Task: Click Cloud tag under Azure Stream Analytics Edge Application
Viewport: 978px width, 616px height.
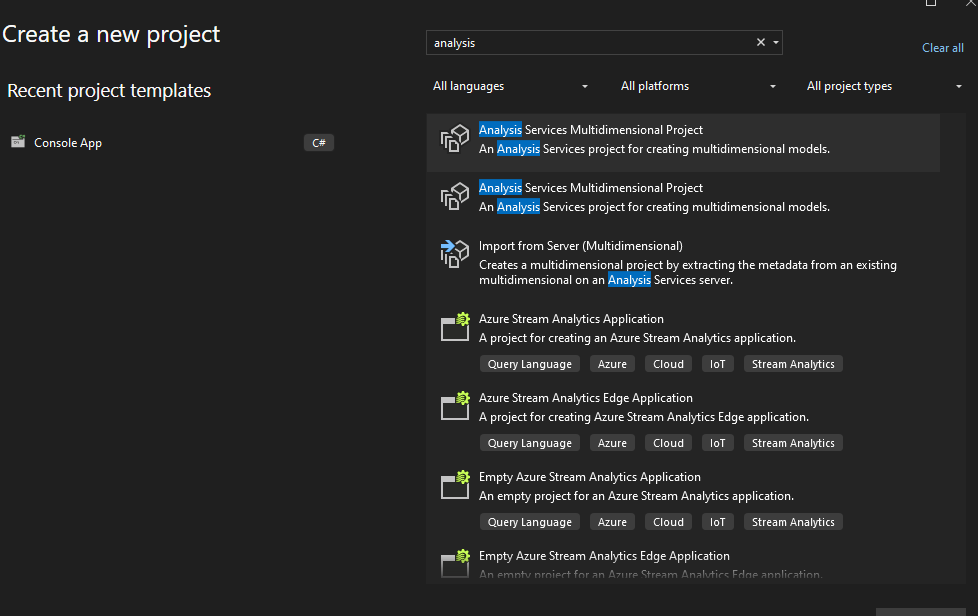Action: 668,443
